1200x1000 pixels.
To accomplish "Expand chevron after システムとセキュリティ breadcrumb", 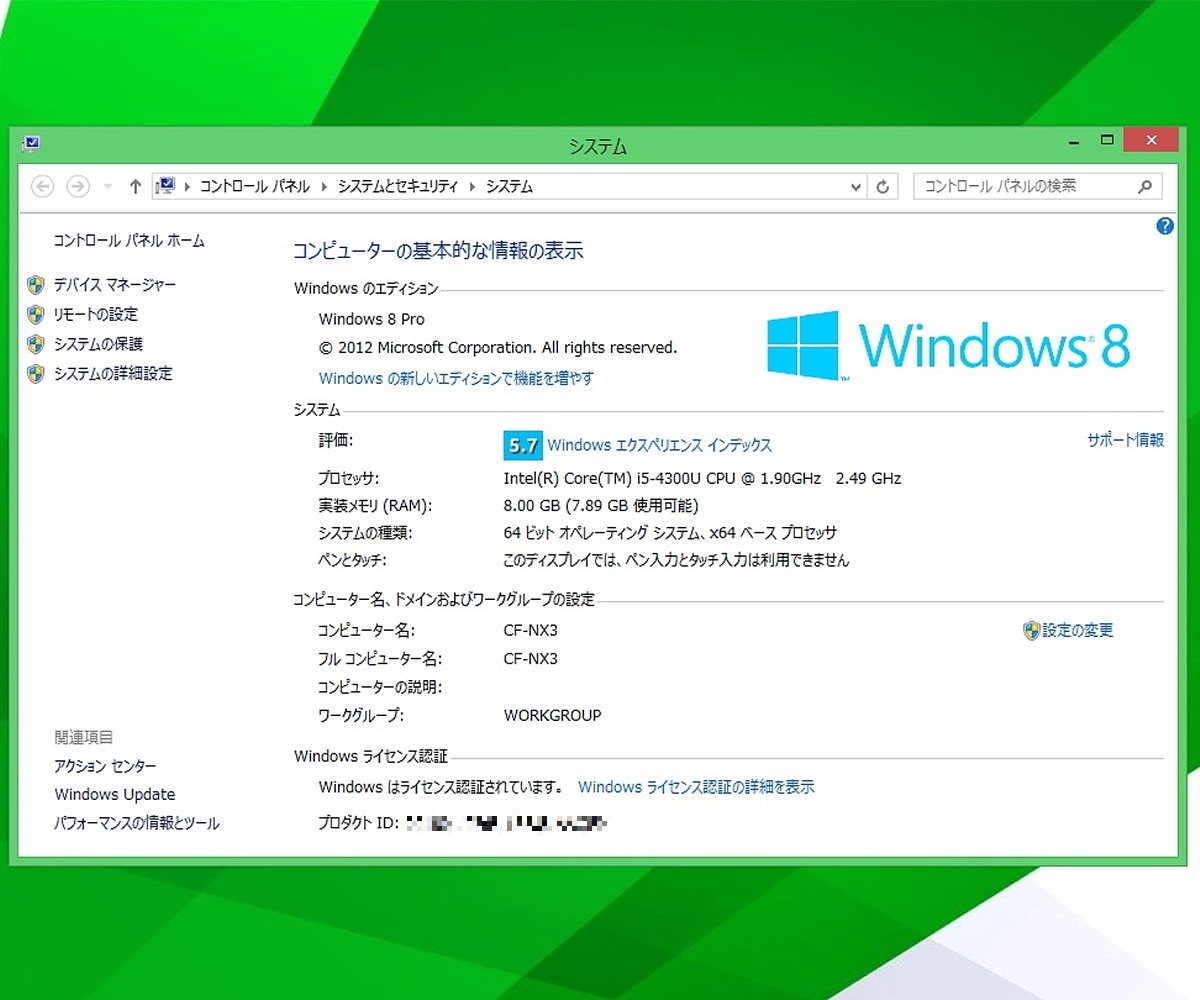I will (x=472, y=187).
